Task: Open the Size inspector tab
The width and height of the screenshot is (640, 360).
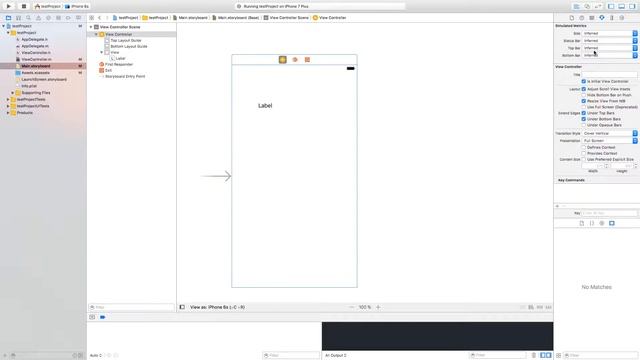Action: [x=611, y=18]
